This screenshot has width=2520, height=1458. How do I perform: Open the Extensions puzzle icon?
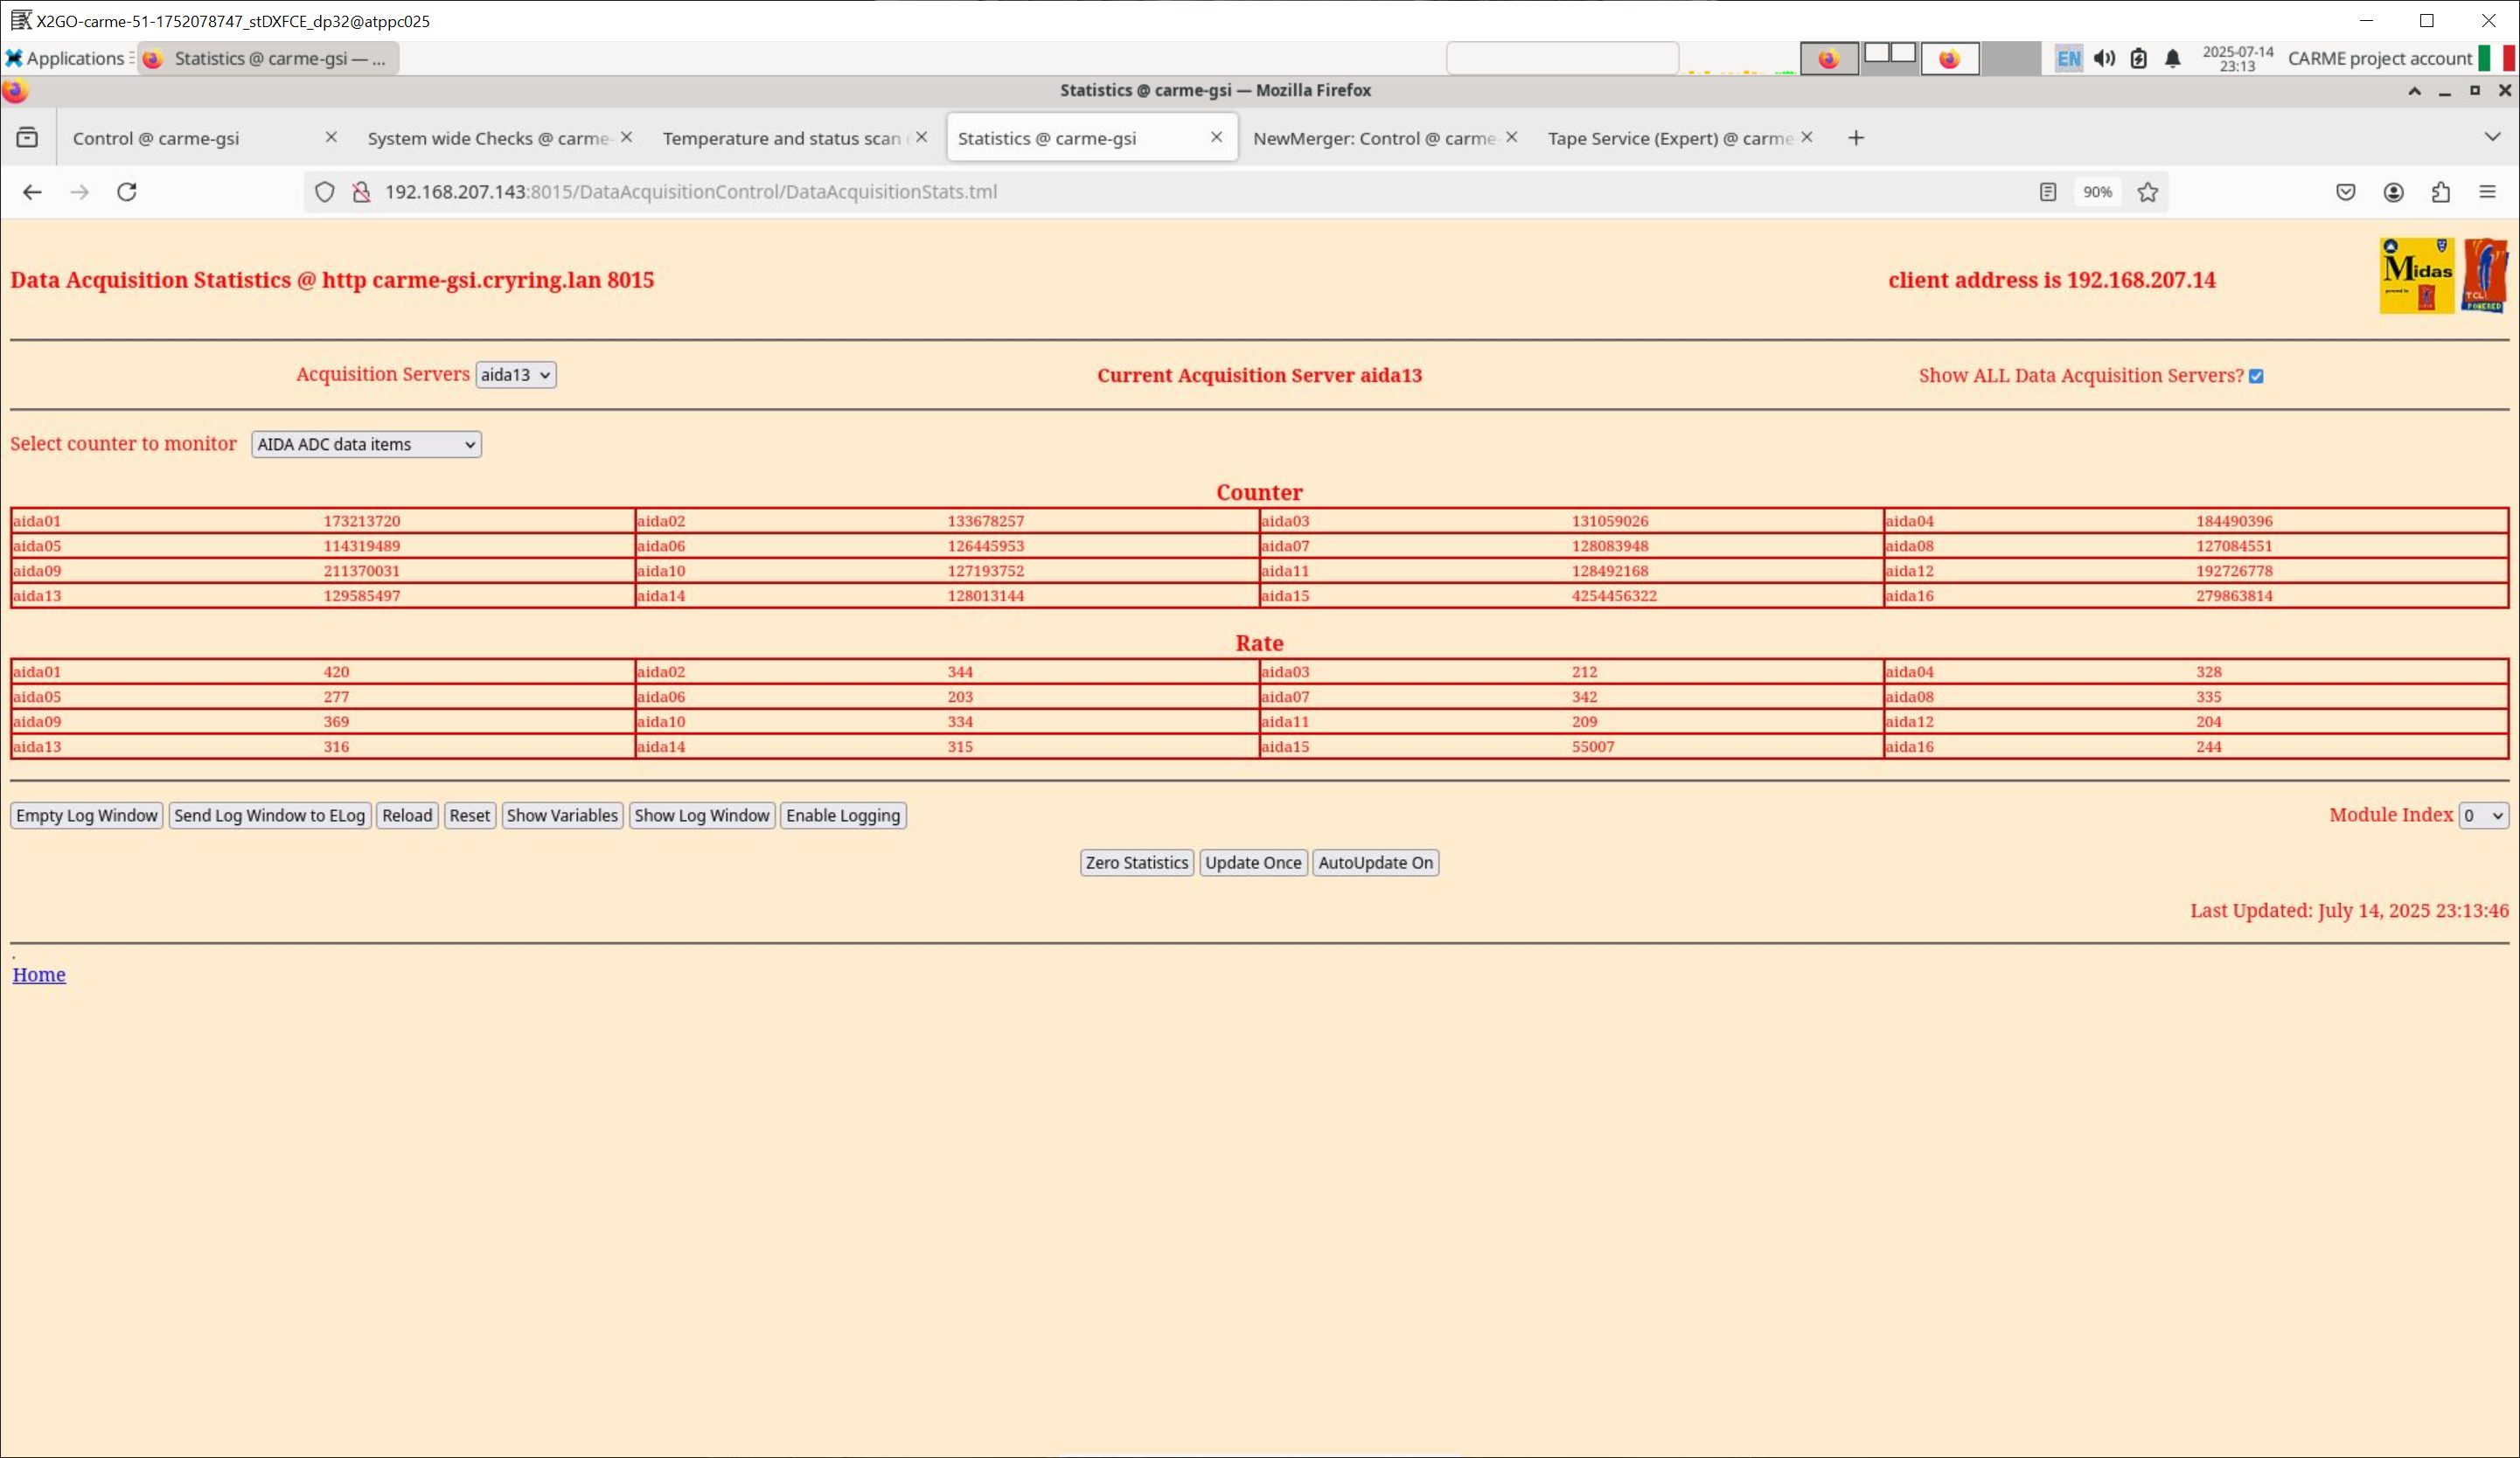tap(2440, 192)
